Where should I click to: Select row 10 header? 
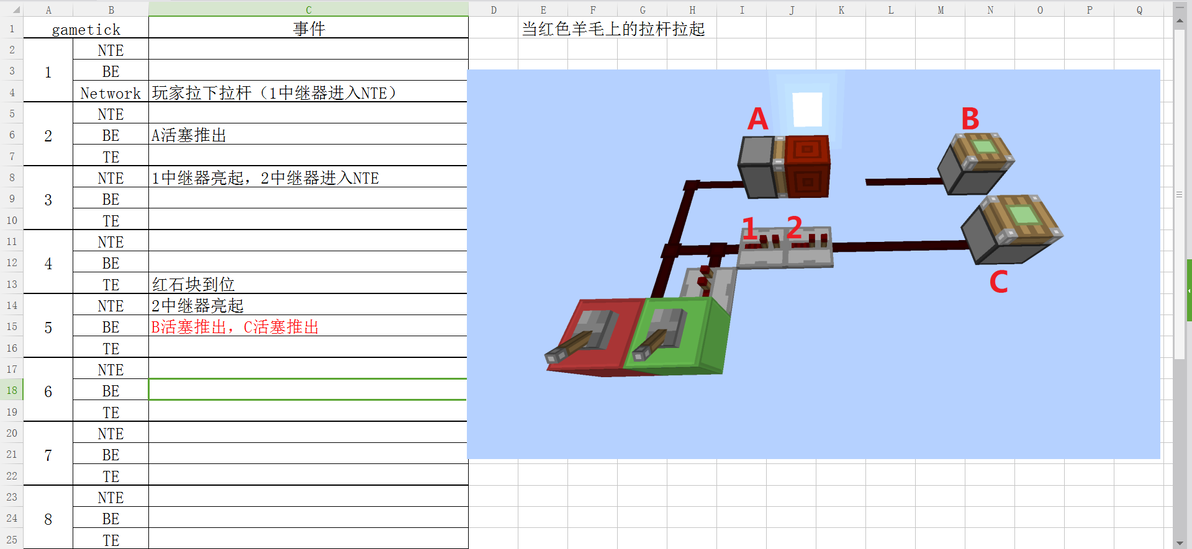11,221
